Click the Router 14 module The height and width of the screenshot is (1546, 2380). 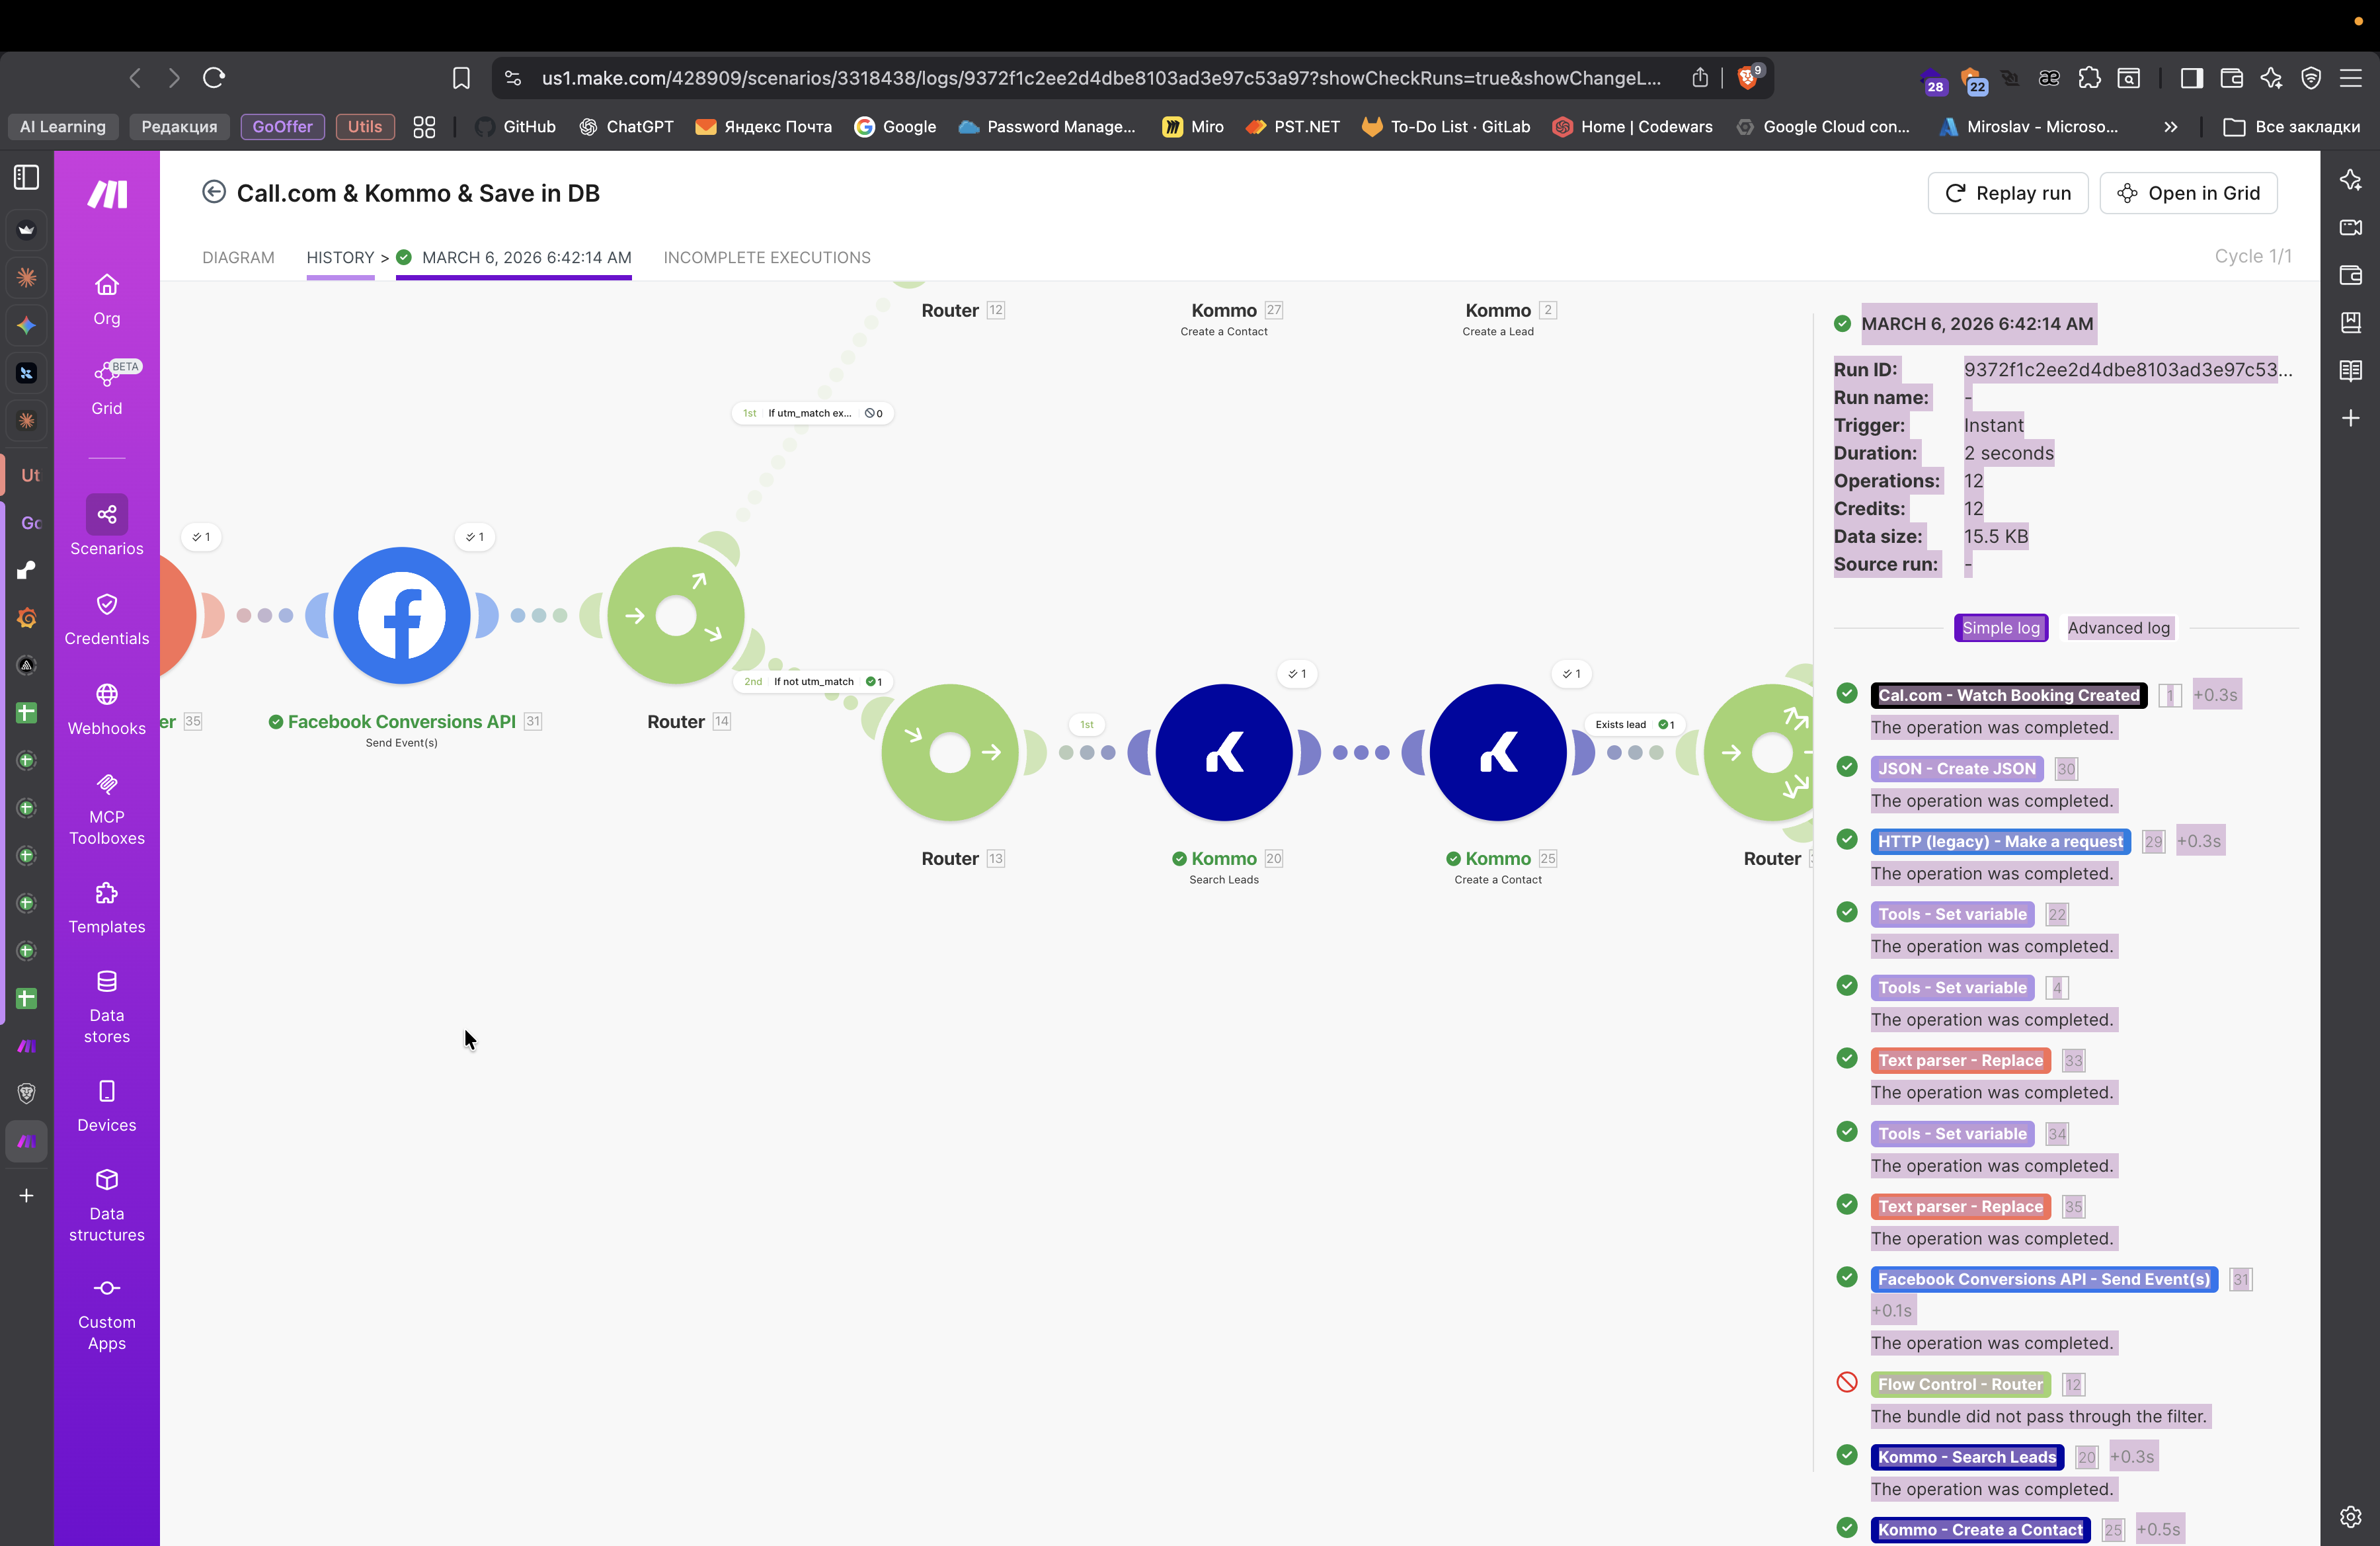(x=675, y=615)
